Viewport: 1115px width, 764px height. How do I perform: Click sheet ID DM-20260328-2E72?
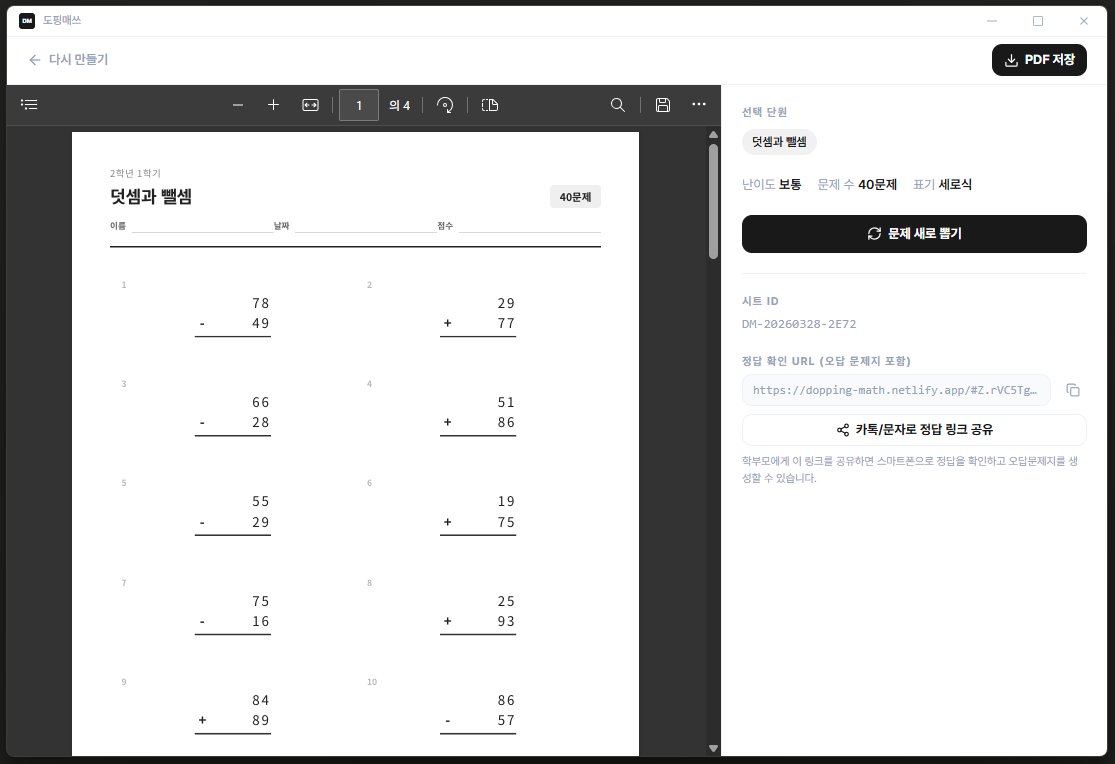(799, 324)
